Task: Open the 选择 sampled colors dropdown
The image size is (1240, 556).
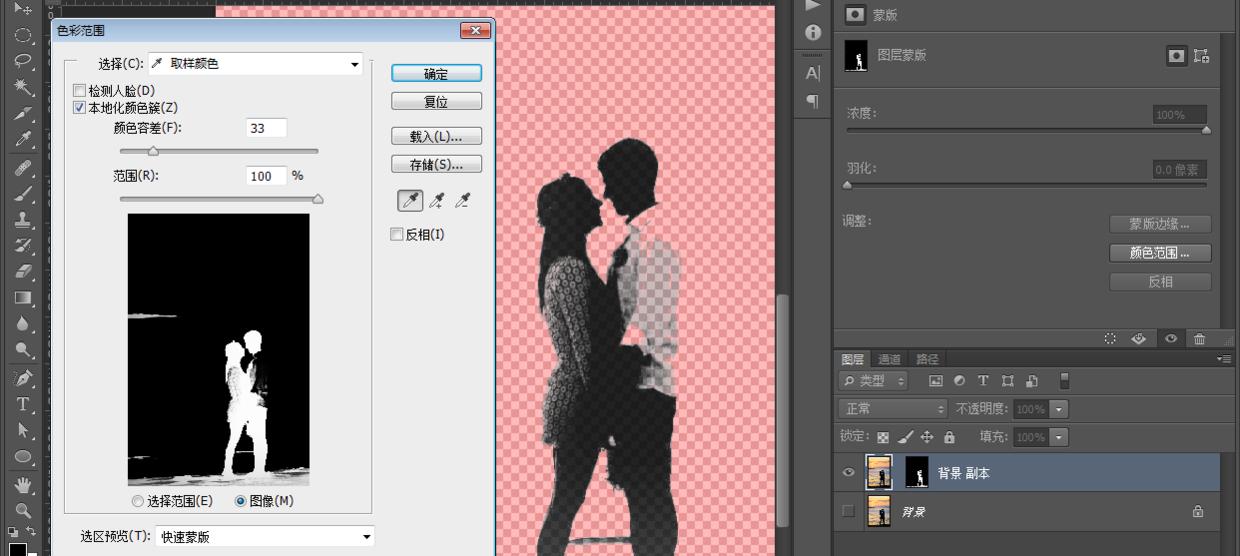Action: coord(255,64)
